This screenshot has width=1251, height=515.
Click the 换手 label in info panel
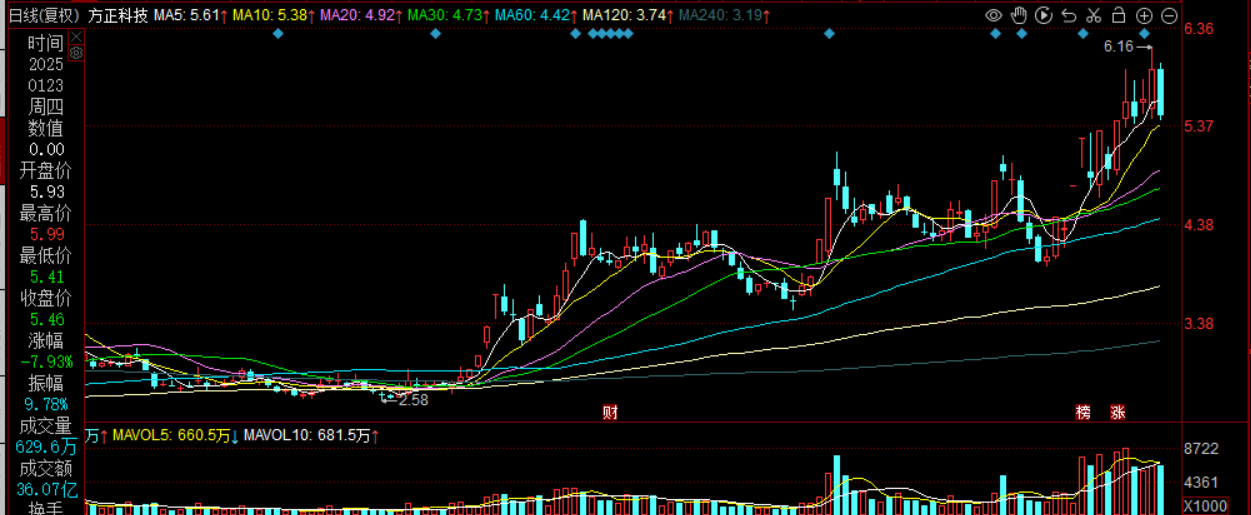(45, 508)
